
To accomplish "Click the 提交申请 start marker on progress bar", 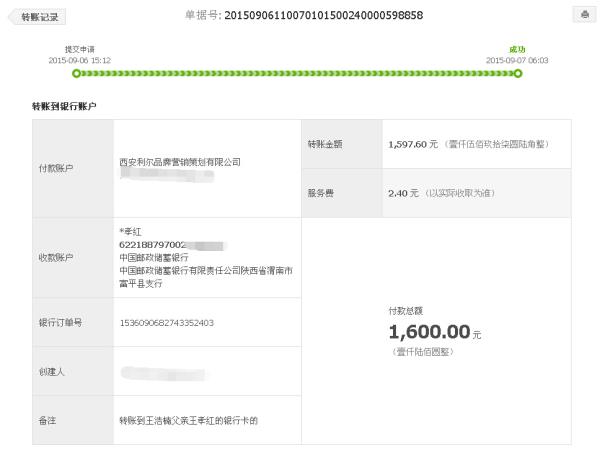I will 77,73.
